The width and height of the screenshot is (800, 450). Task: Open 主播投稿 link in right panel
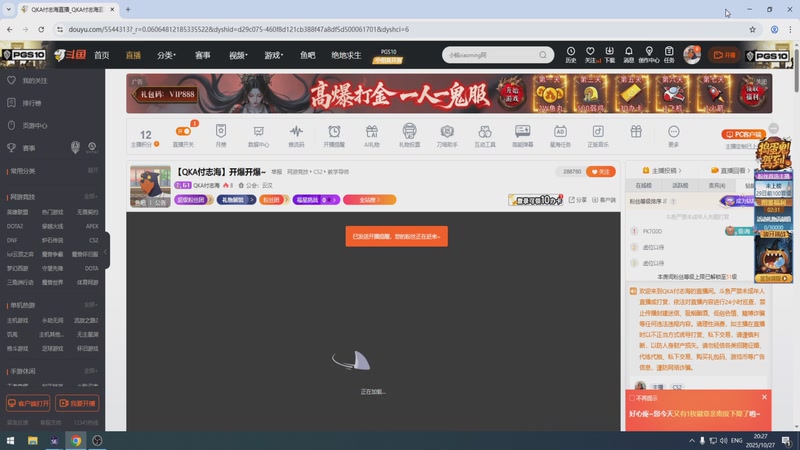click(662, 170)
